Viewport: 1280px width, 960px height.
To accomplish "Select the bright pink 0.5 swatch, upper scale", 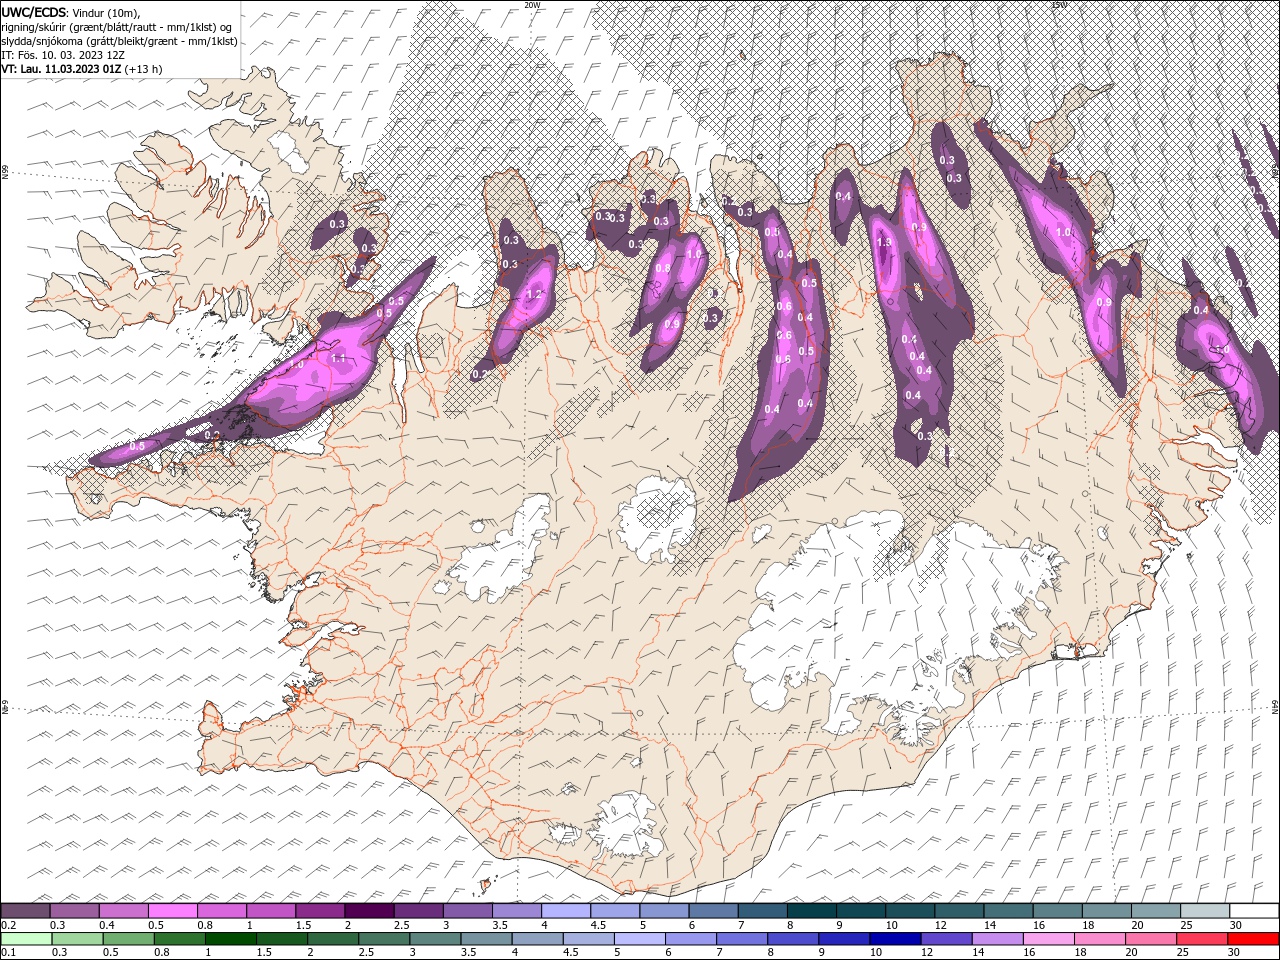I will (x=172, y=911).
